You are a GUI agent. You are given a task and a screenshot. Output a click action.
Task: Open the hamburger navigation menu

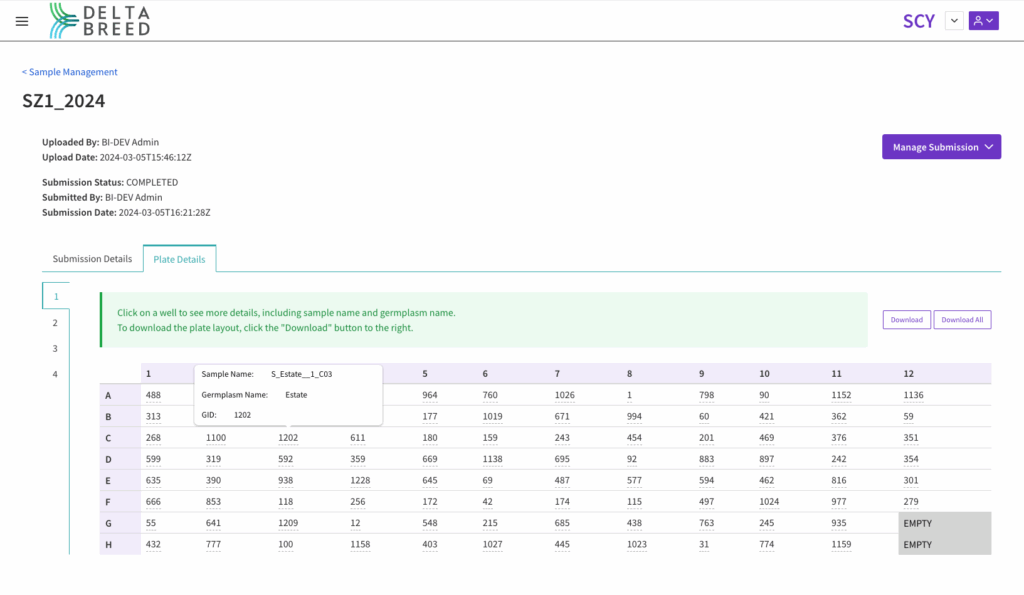[x=22, y=21]
